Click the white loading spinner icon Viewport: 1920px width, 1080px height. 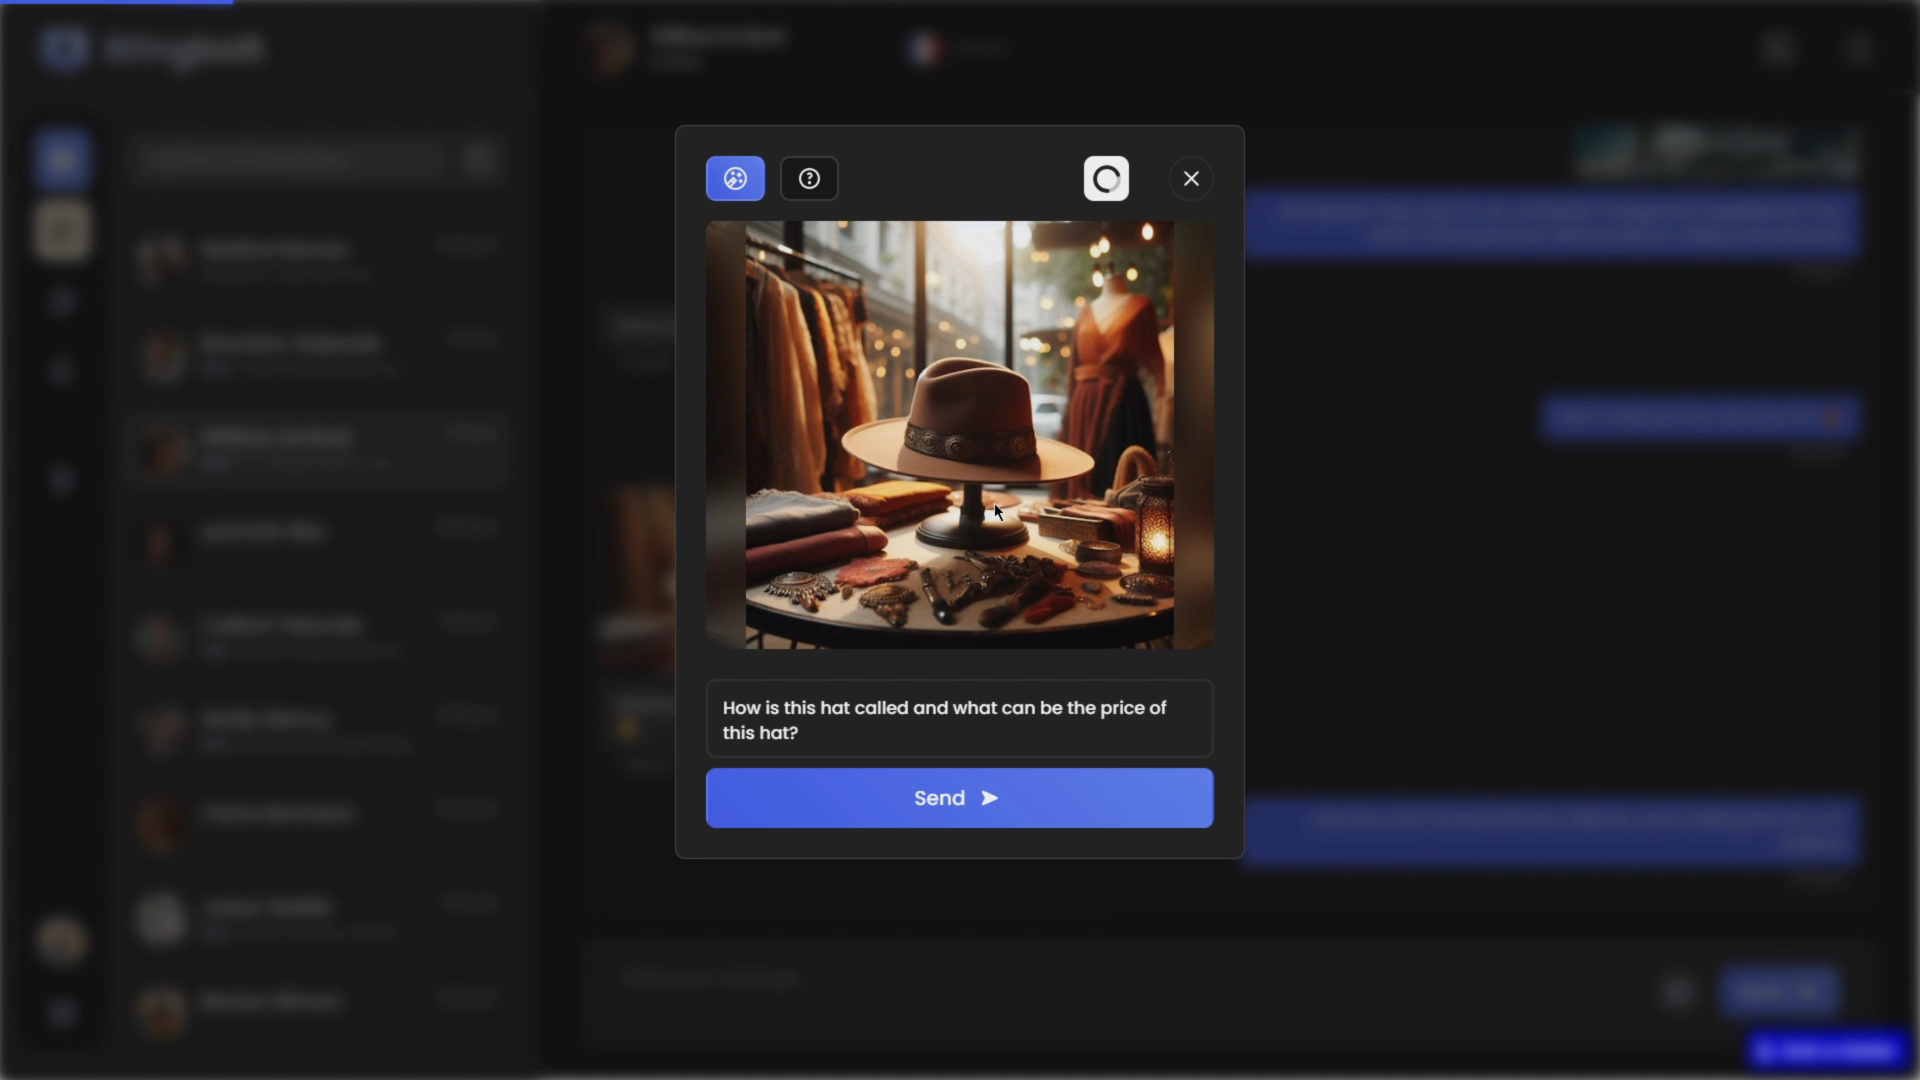[1106, 179]
